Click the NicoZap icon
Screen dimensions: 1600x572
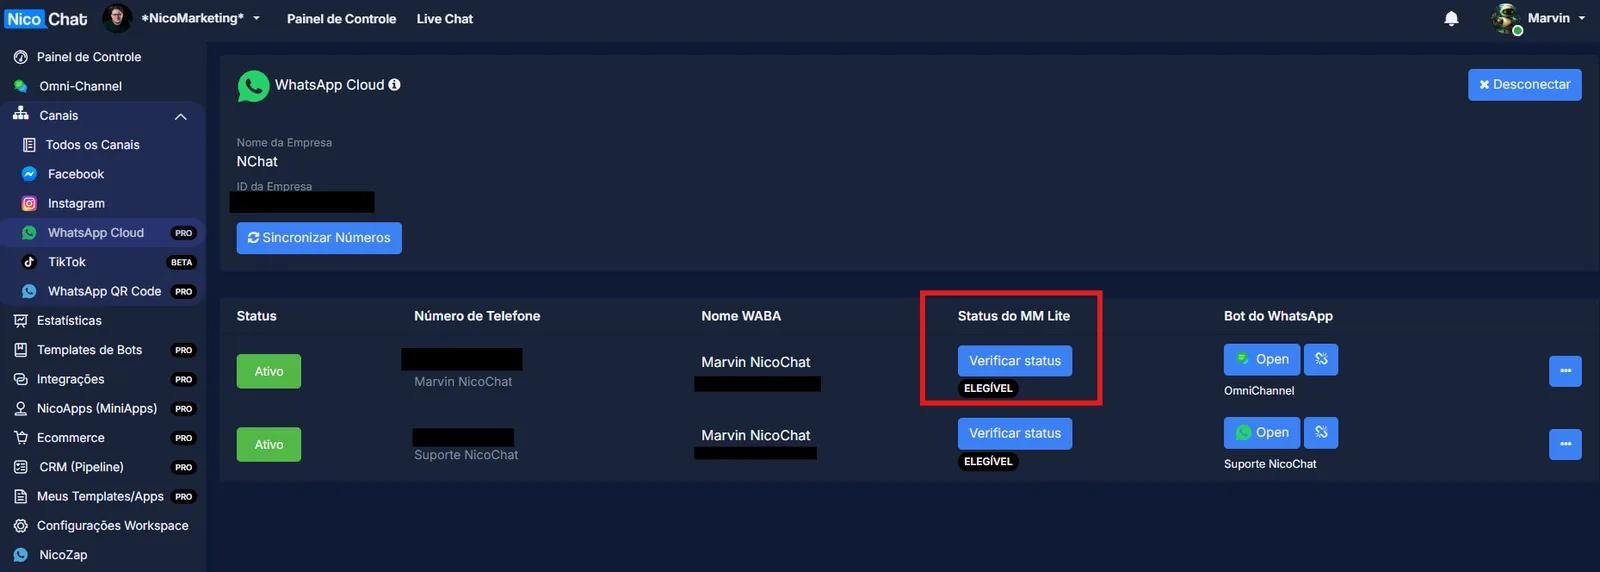20,555
